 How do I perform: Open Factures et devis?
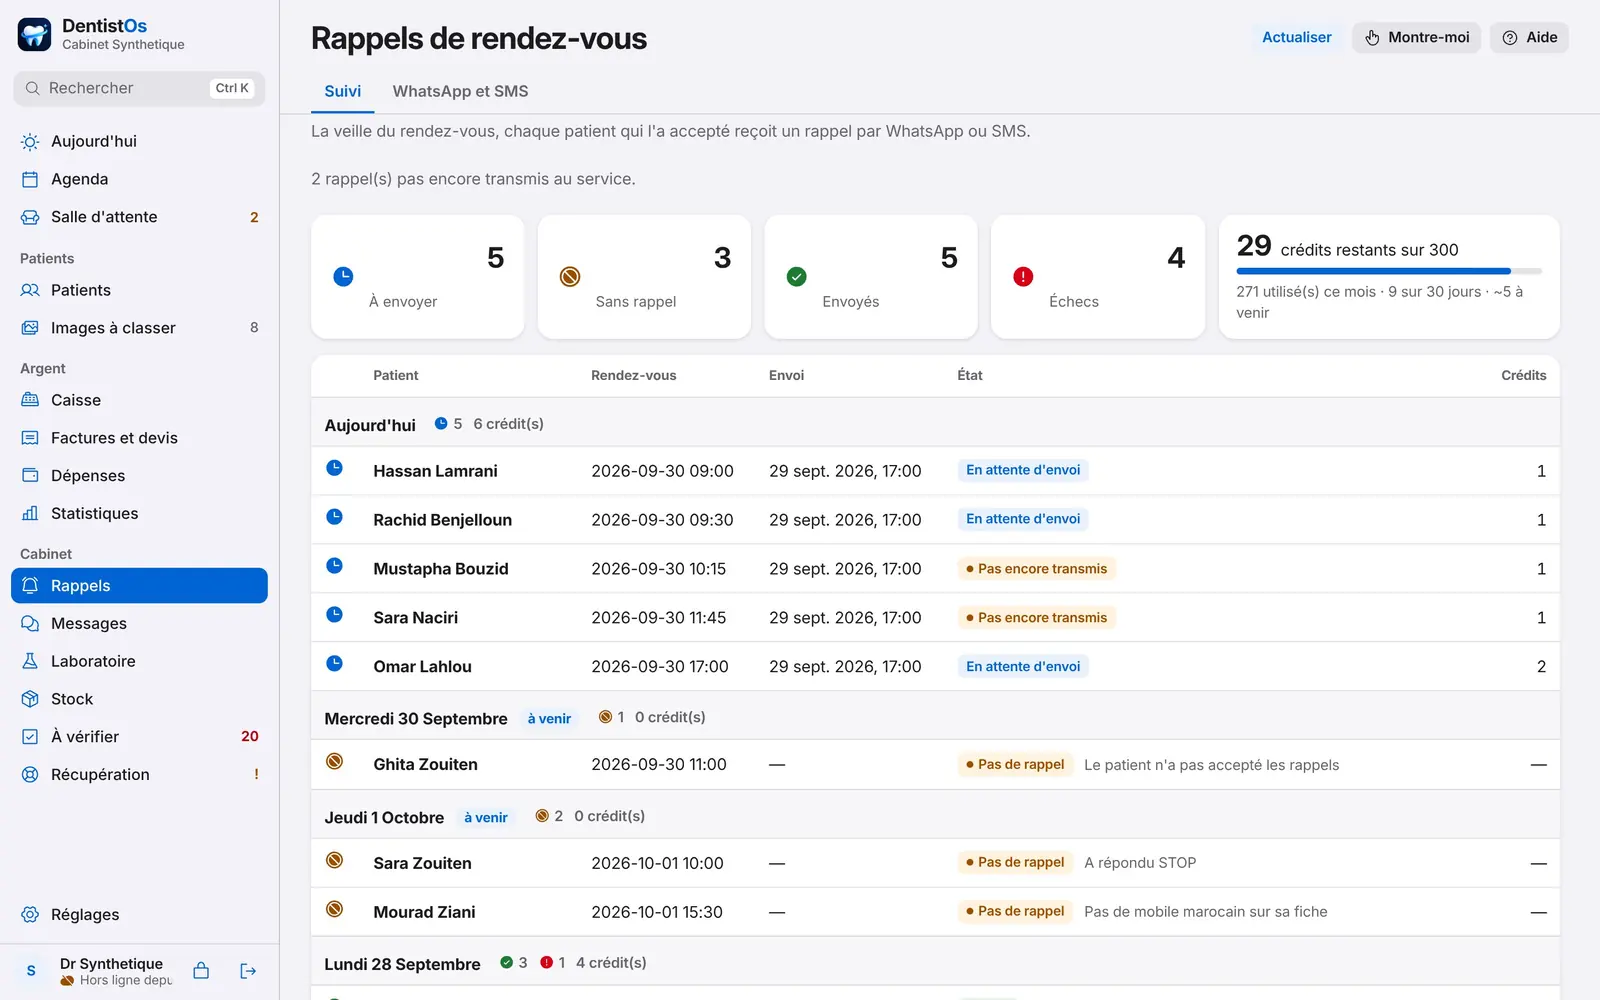139,438
